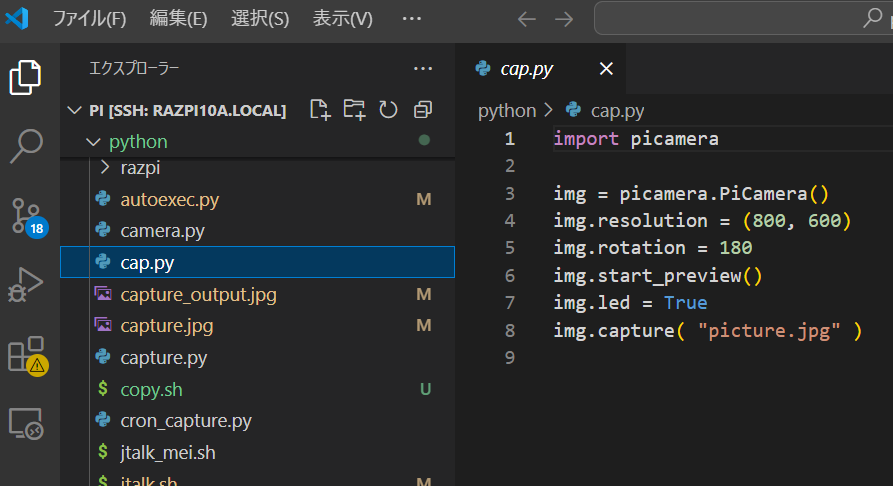The width and height of the screenshot is (893, 486).
Task: Open Source Control with 18 changes
Action: click(x=27, y=215)
